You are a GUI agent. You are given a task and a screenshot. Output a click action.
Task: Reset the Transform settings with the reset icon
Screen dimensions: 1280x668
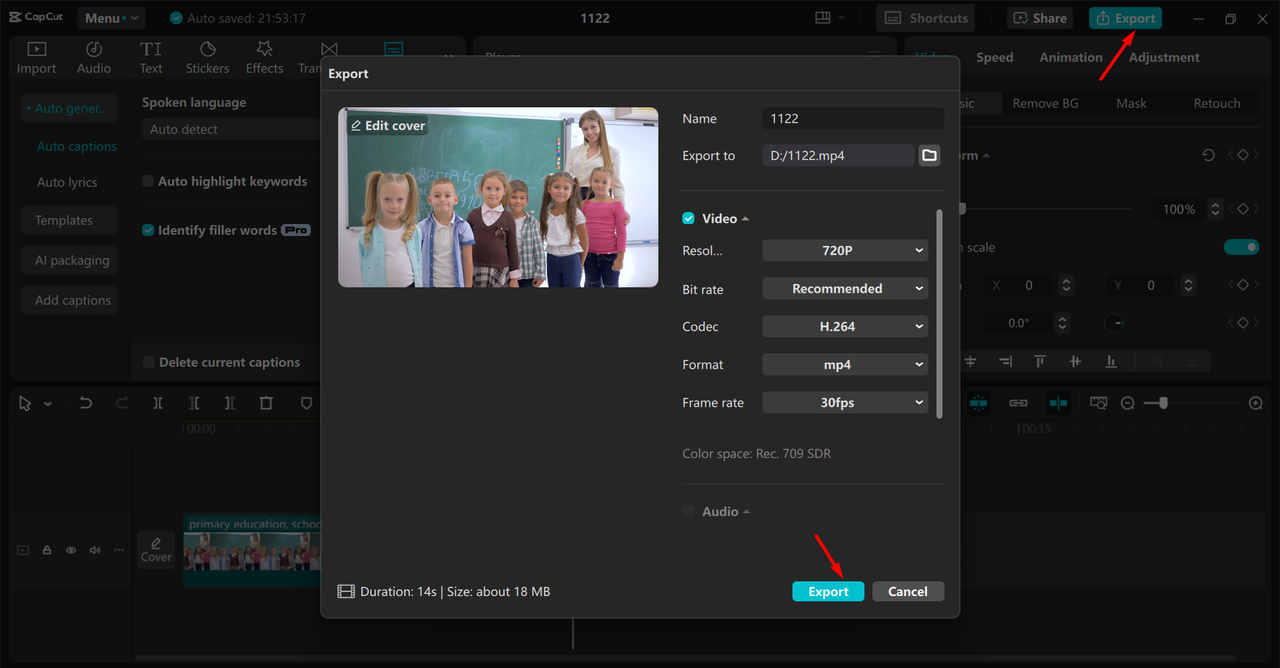[1209, 155]
